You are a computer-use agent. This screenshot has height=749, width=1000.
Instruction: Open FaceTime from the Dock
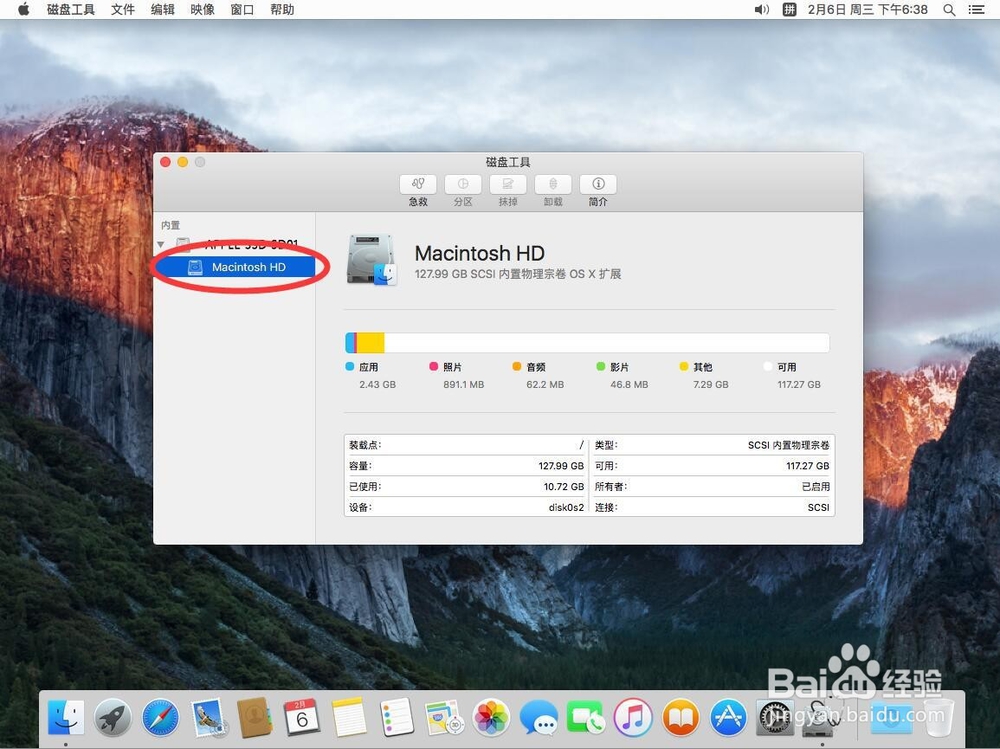585,717
